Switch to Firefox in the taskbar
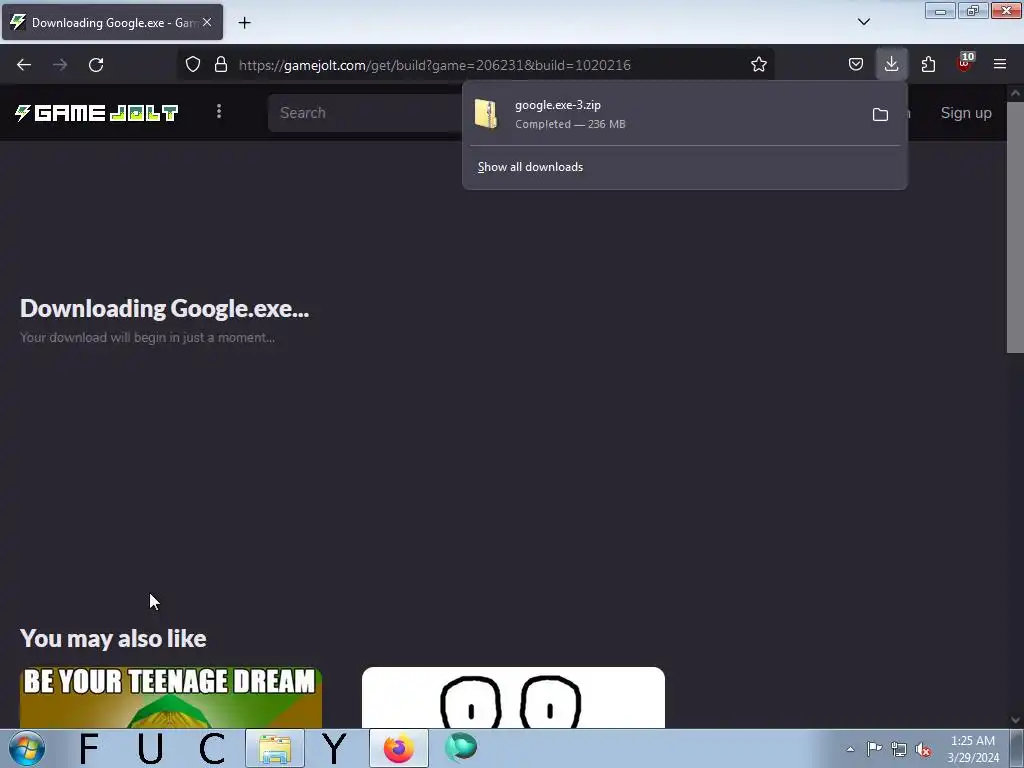Image resolution: width=1024 pixels, height=768 pixels. coord(398,748)
